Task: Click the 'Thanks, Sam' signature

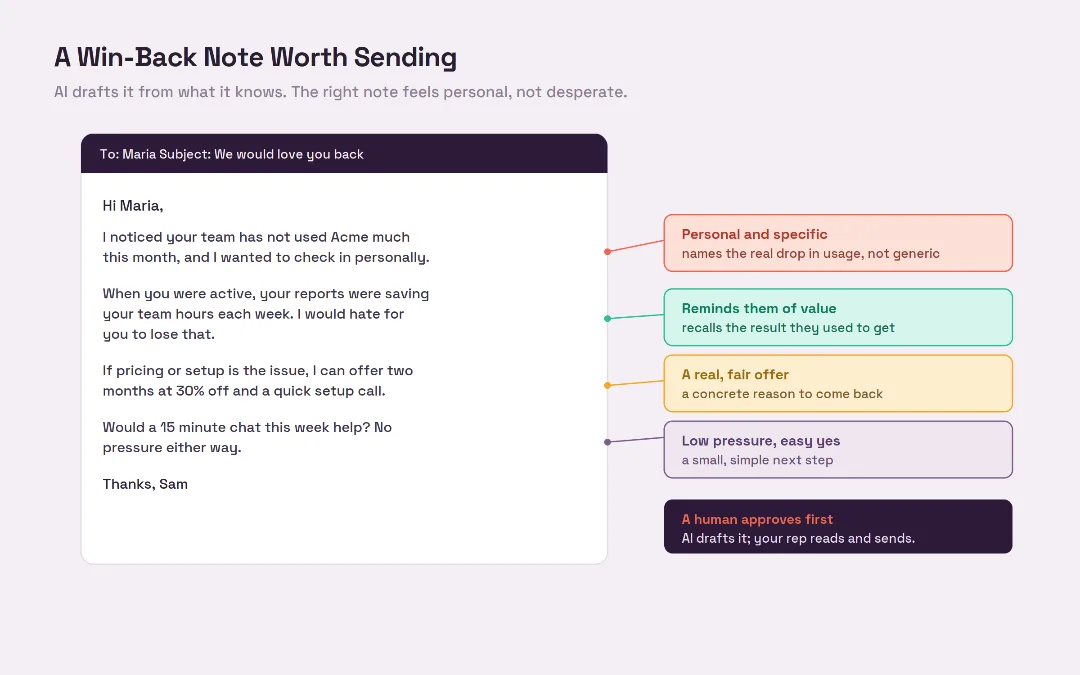Action: 145,484
